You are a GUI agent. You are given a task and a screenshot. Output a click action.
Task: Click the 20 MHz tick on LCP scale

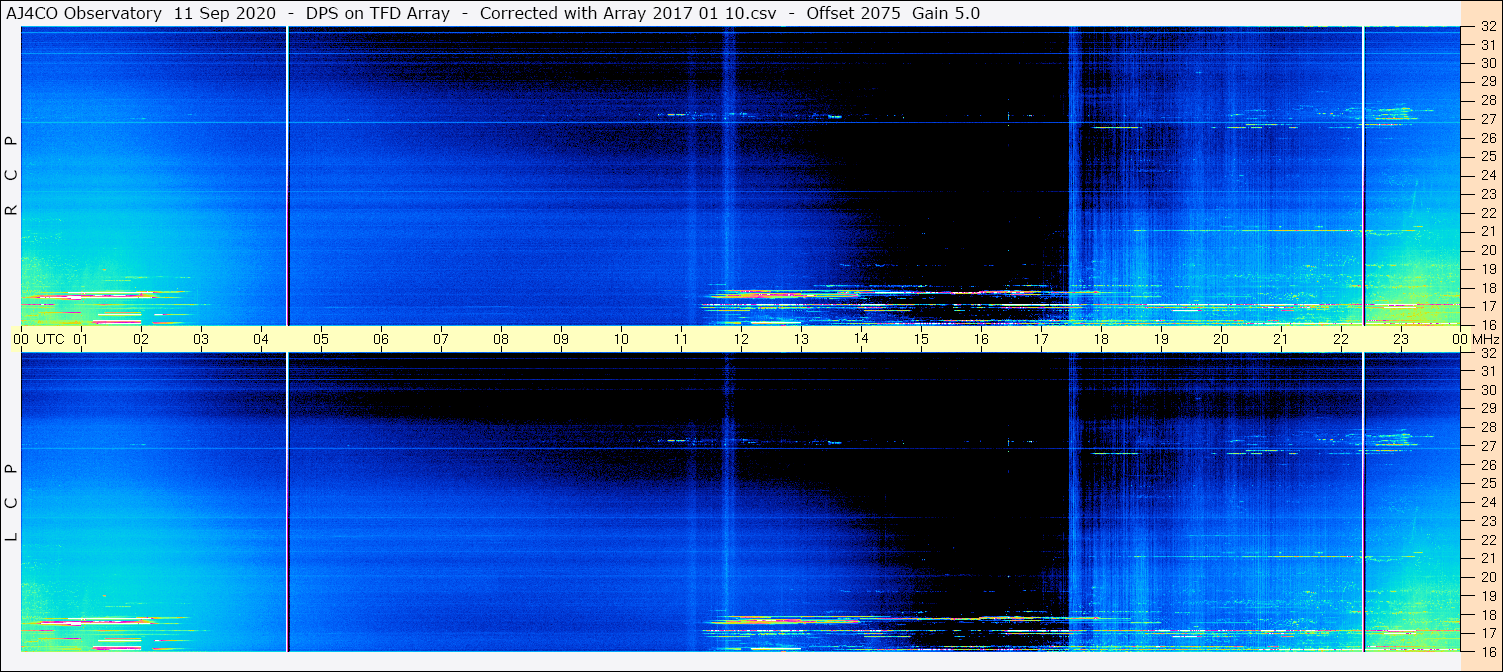[x=1488, y=577]
